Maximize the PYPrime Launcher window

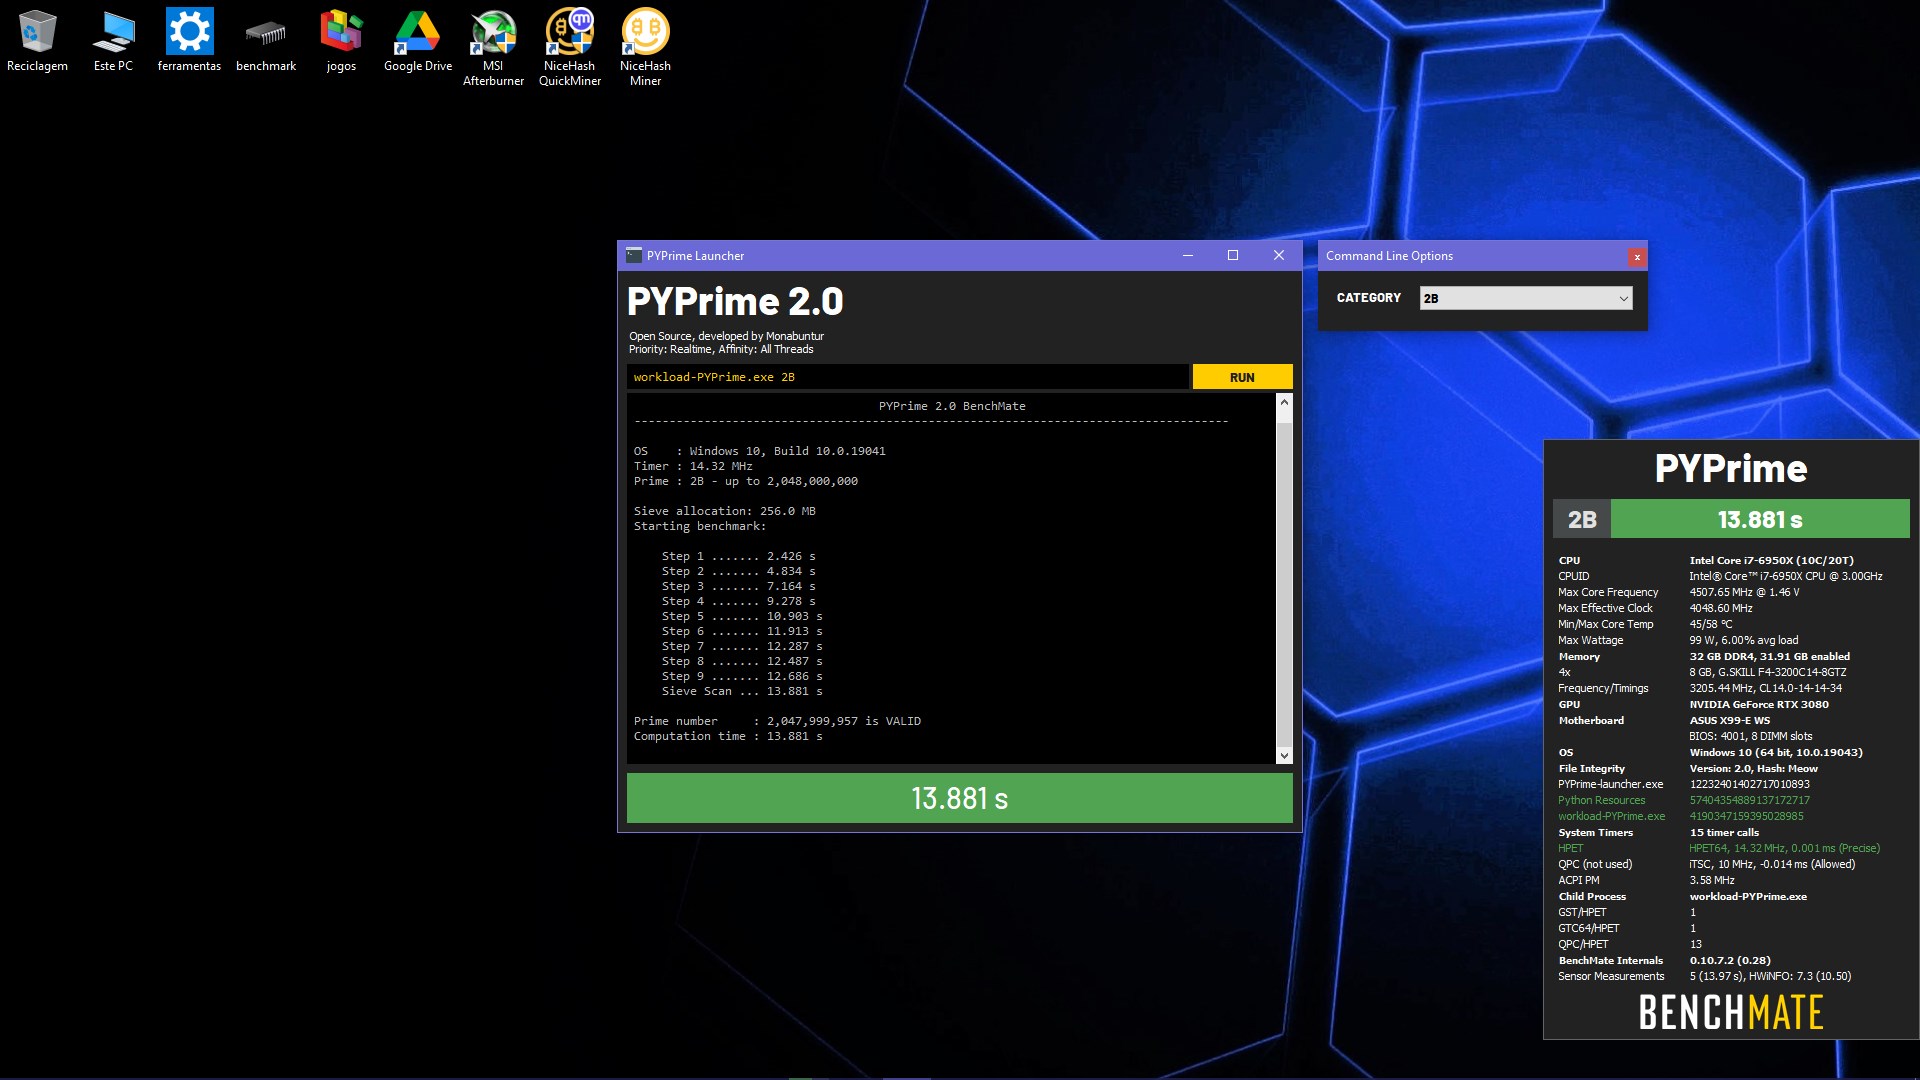tap(1233, 255)
